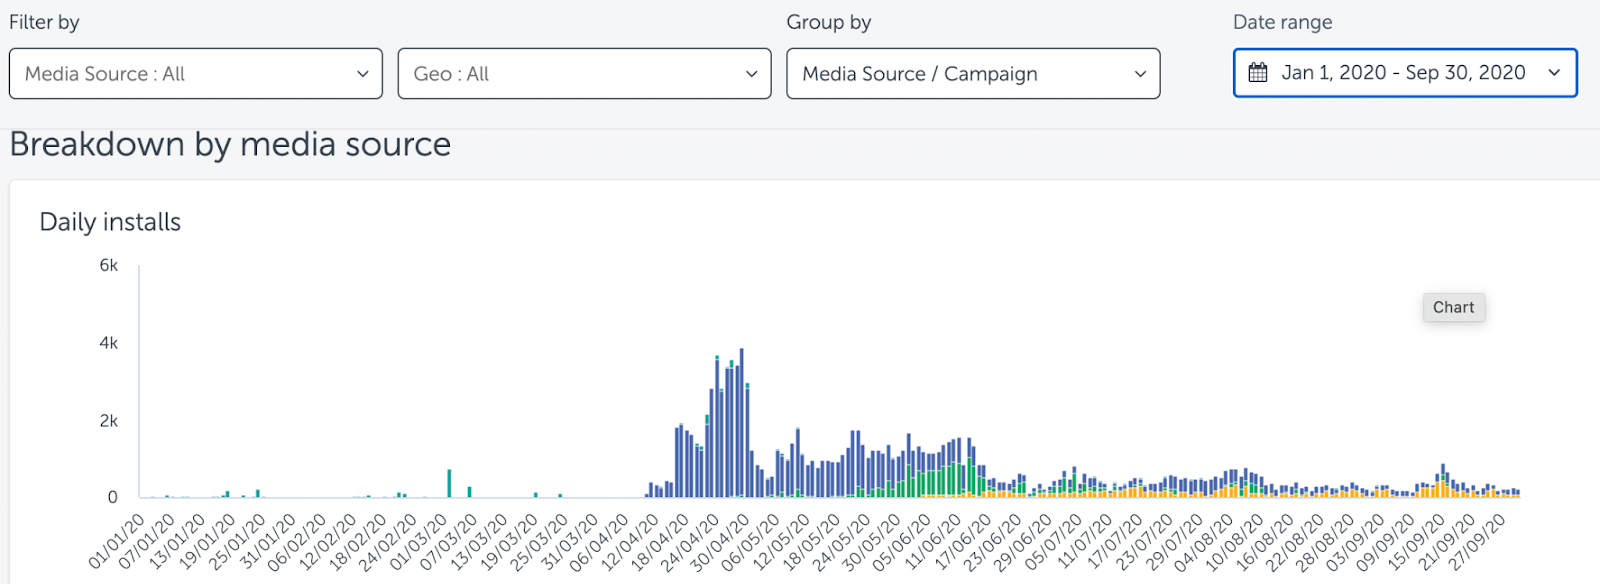Click the Daily installs chart title

pos(110,222)
